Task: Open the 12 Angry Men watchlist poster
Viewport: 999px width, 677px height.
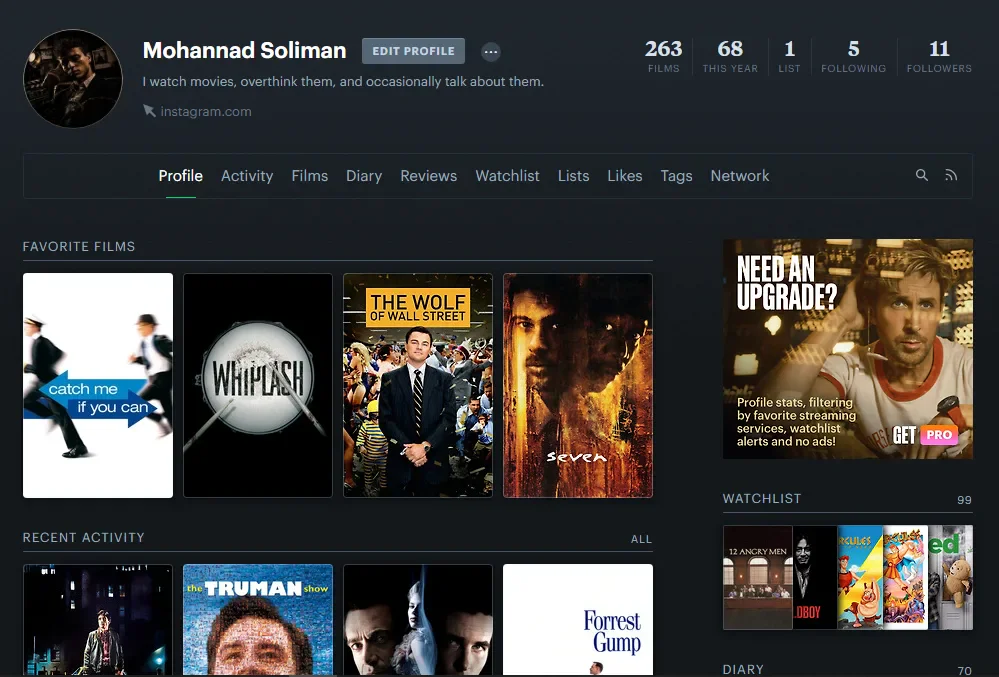Action: [758, 578]
